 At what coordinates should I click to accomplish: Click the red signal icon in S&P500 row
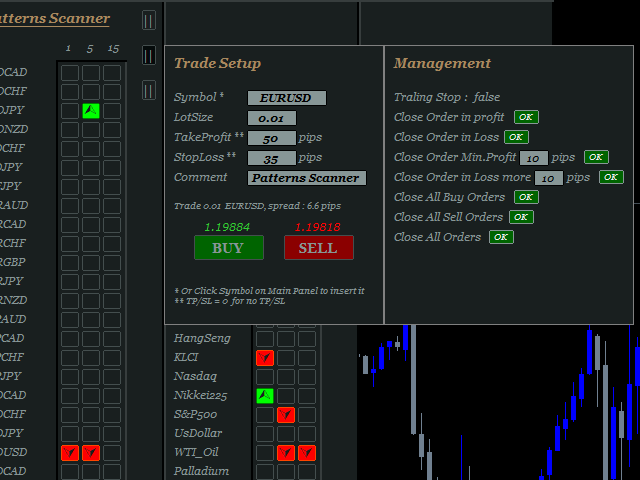click(286, 415)
